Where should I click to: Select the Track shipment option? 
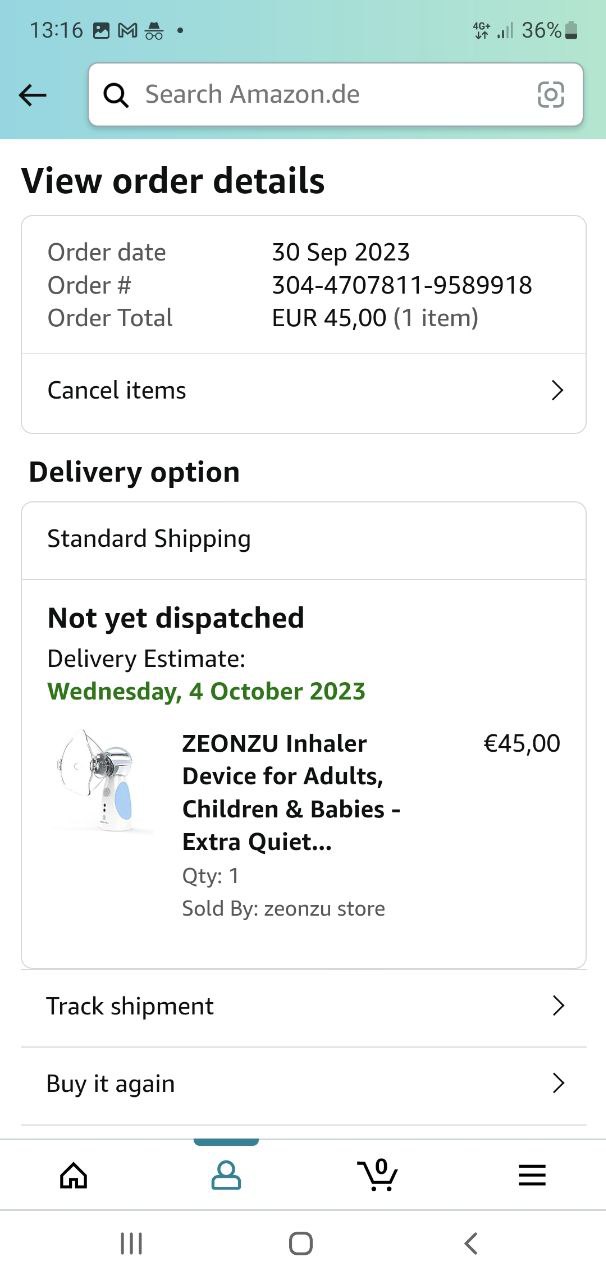(x=130, y=1006)
